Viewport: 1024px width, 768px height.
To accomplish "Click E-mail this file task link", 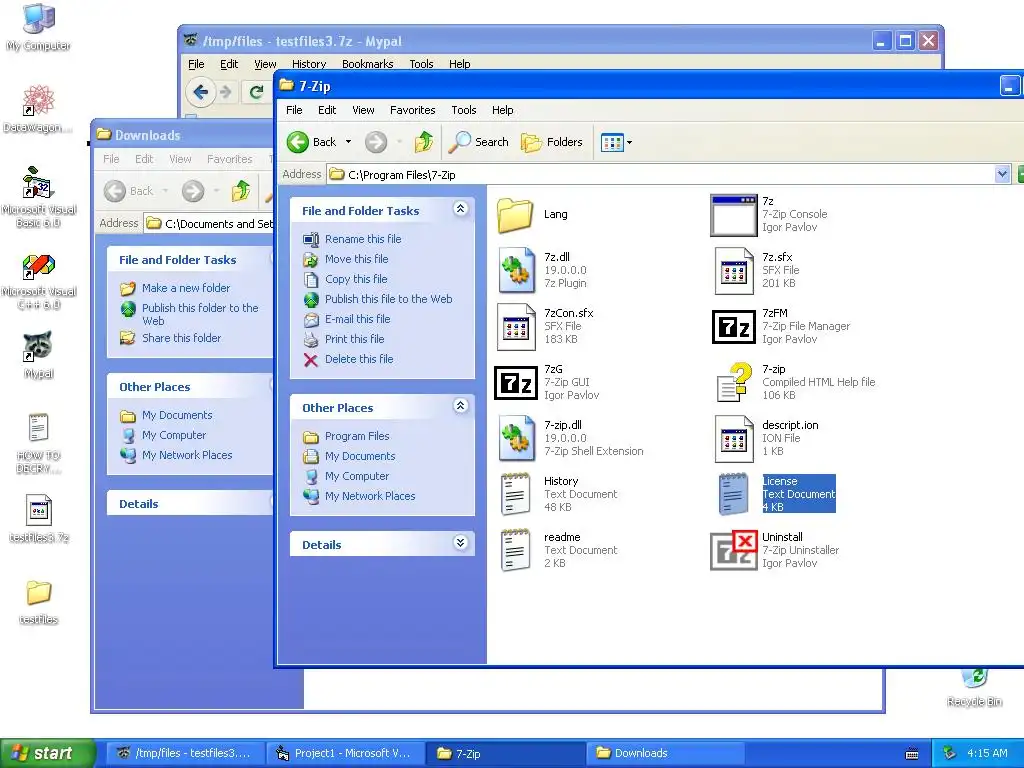I will (x=358, y=319).
